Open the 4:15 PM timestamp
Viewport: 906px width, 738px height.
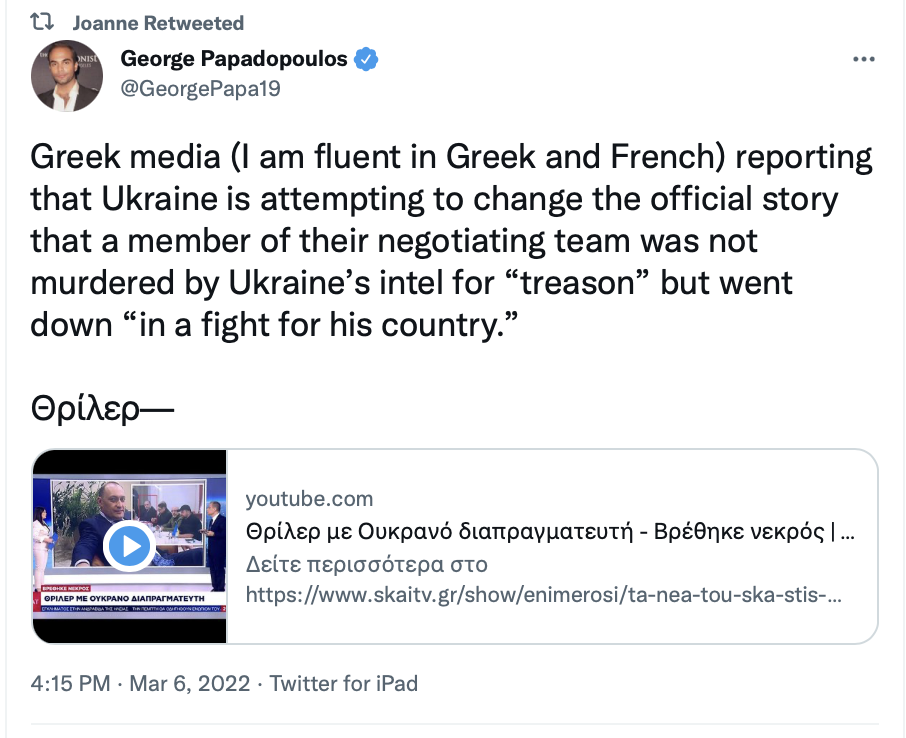(x=70, y=683)
